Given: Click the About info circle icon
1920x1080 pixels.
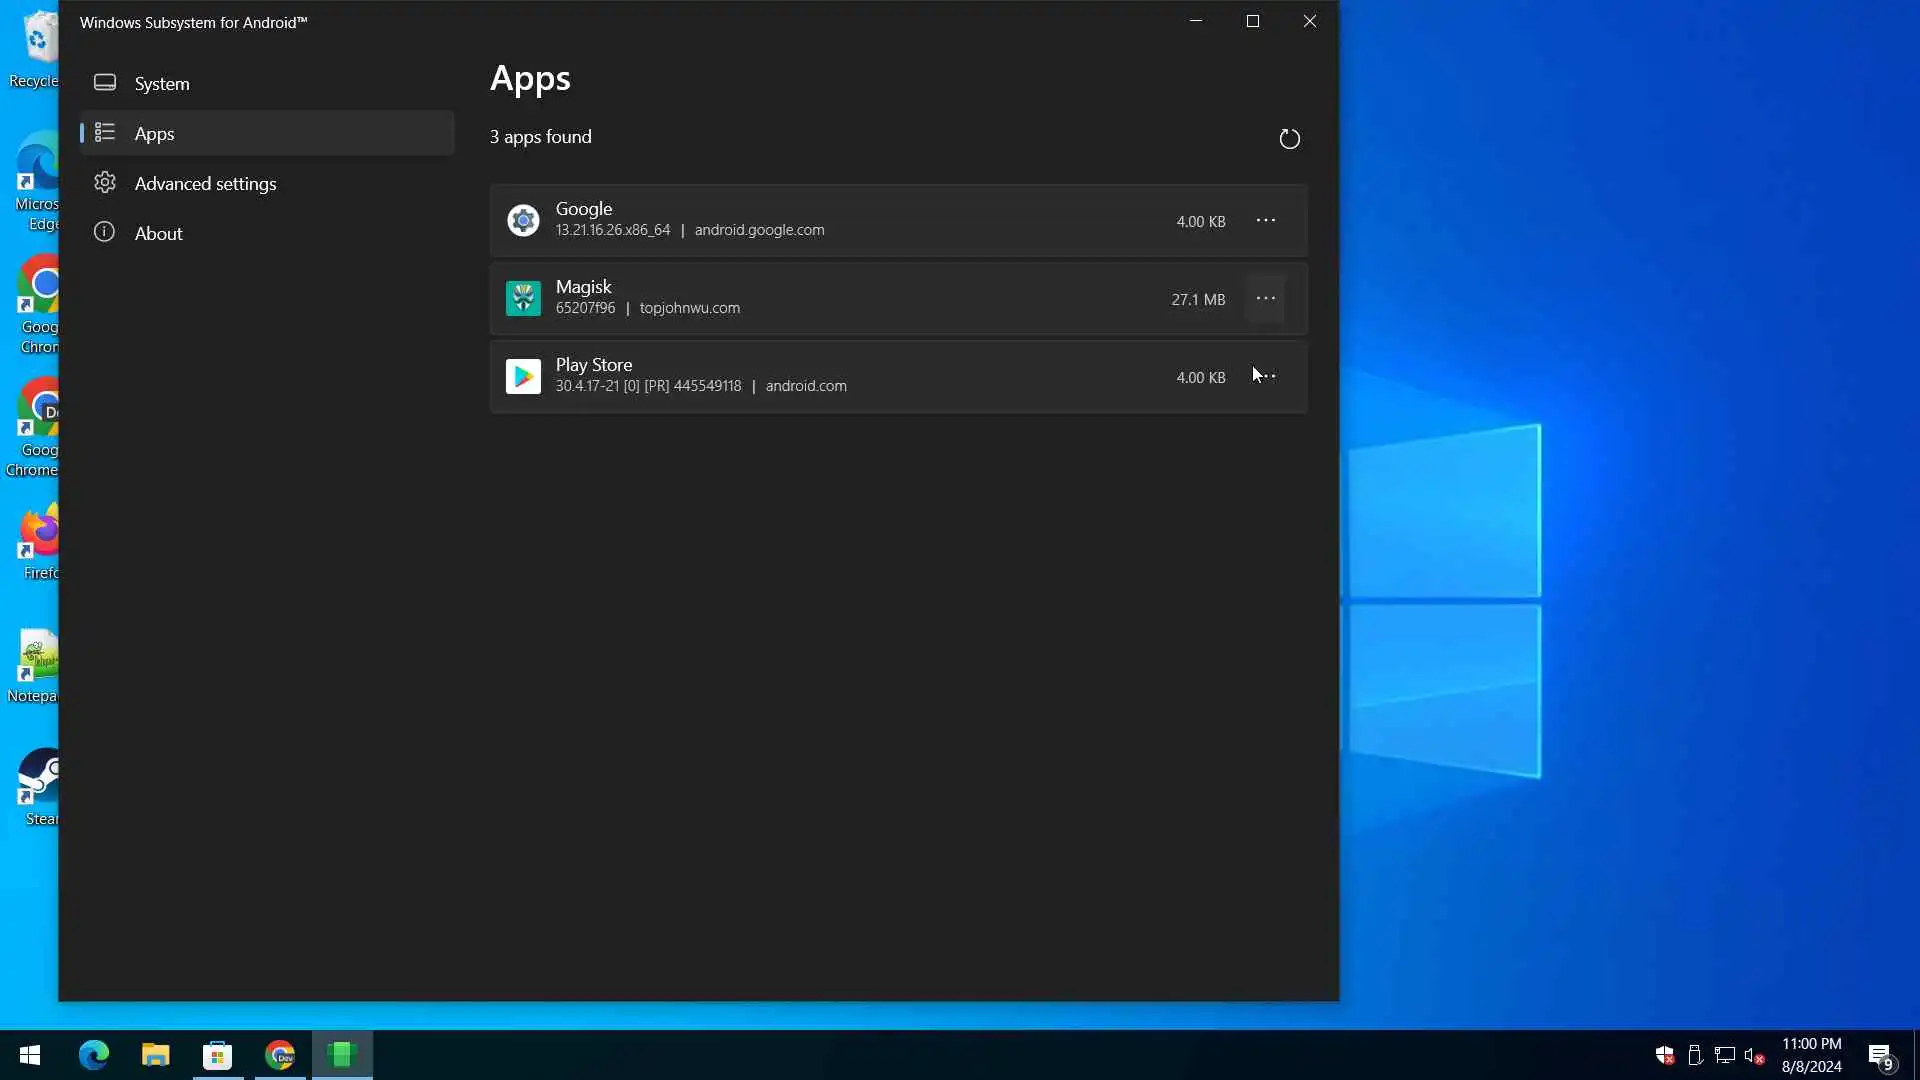Looking at the screenshot, I should [x=105, y=233].
